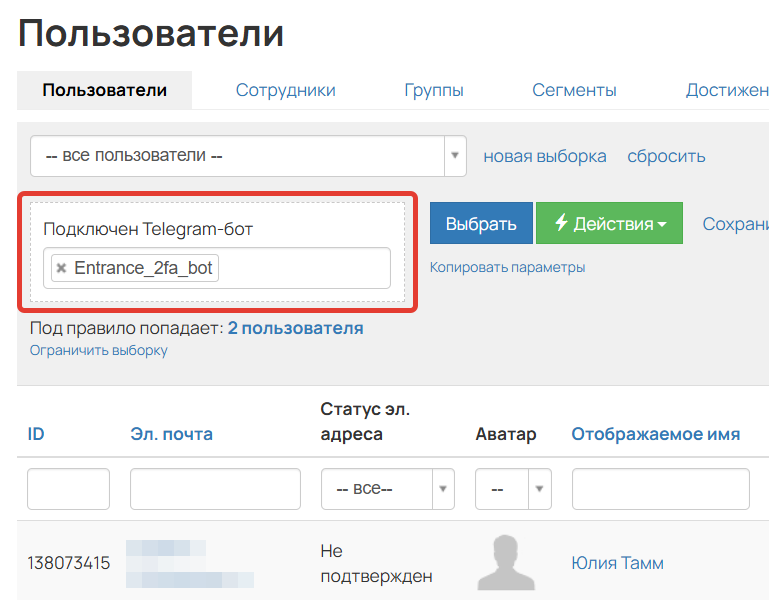Open the «2 пользователя» link
Viewport: 769px width, 600px height.
coord(295,328)
